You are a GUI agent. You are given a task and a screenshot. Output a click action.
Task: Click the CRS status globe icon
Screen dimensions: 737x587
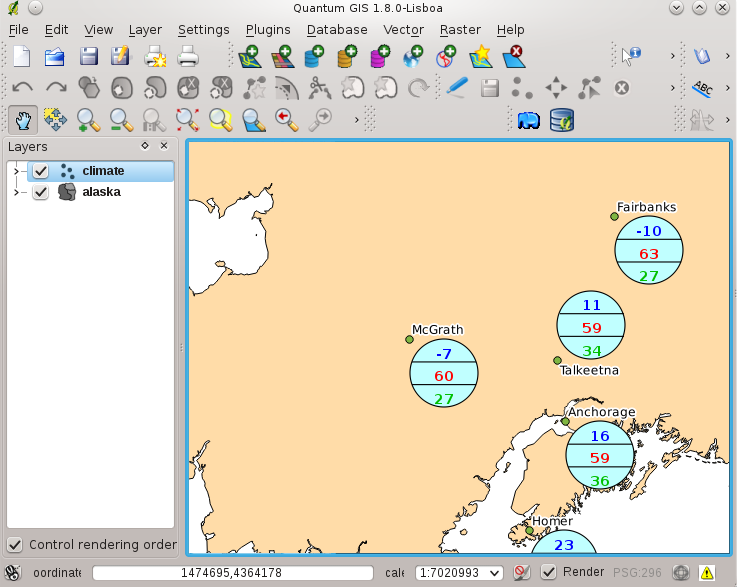[681, 573]
